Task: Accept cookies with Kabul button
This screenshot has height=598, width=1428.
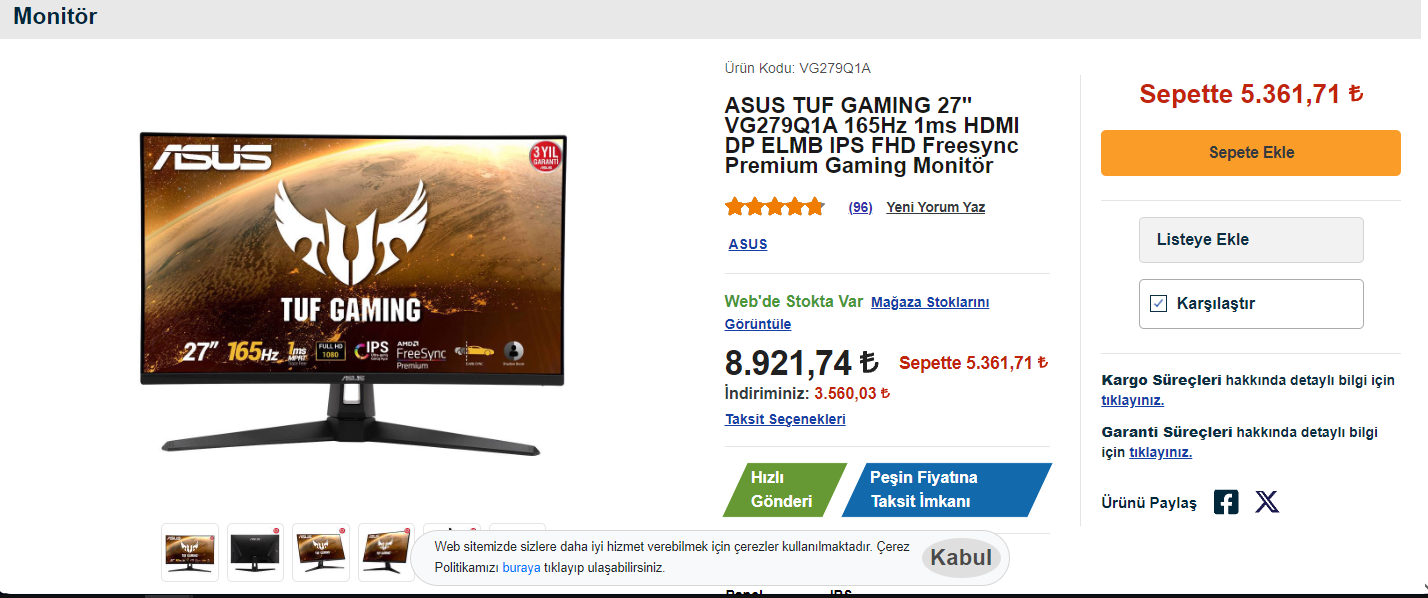Action: coord(961,558)
